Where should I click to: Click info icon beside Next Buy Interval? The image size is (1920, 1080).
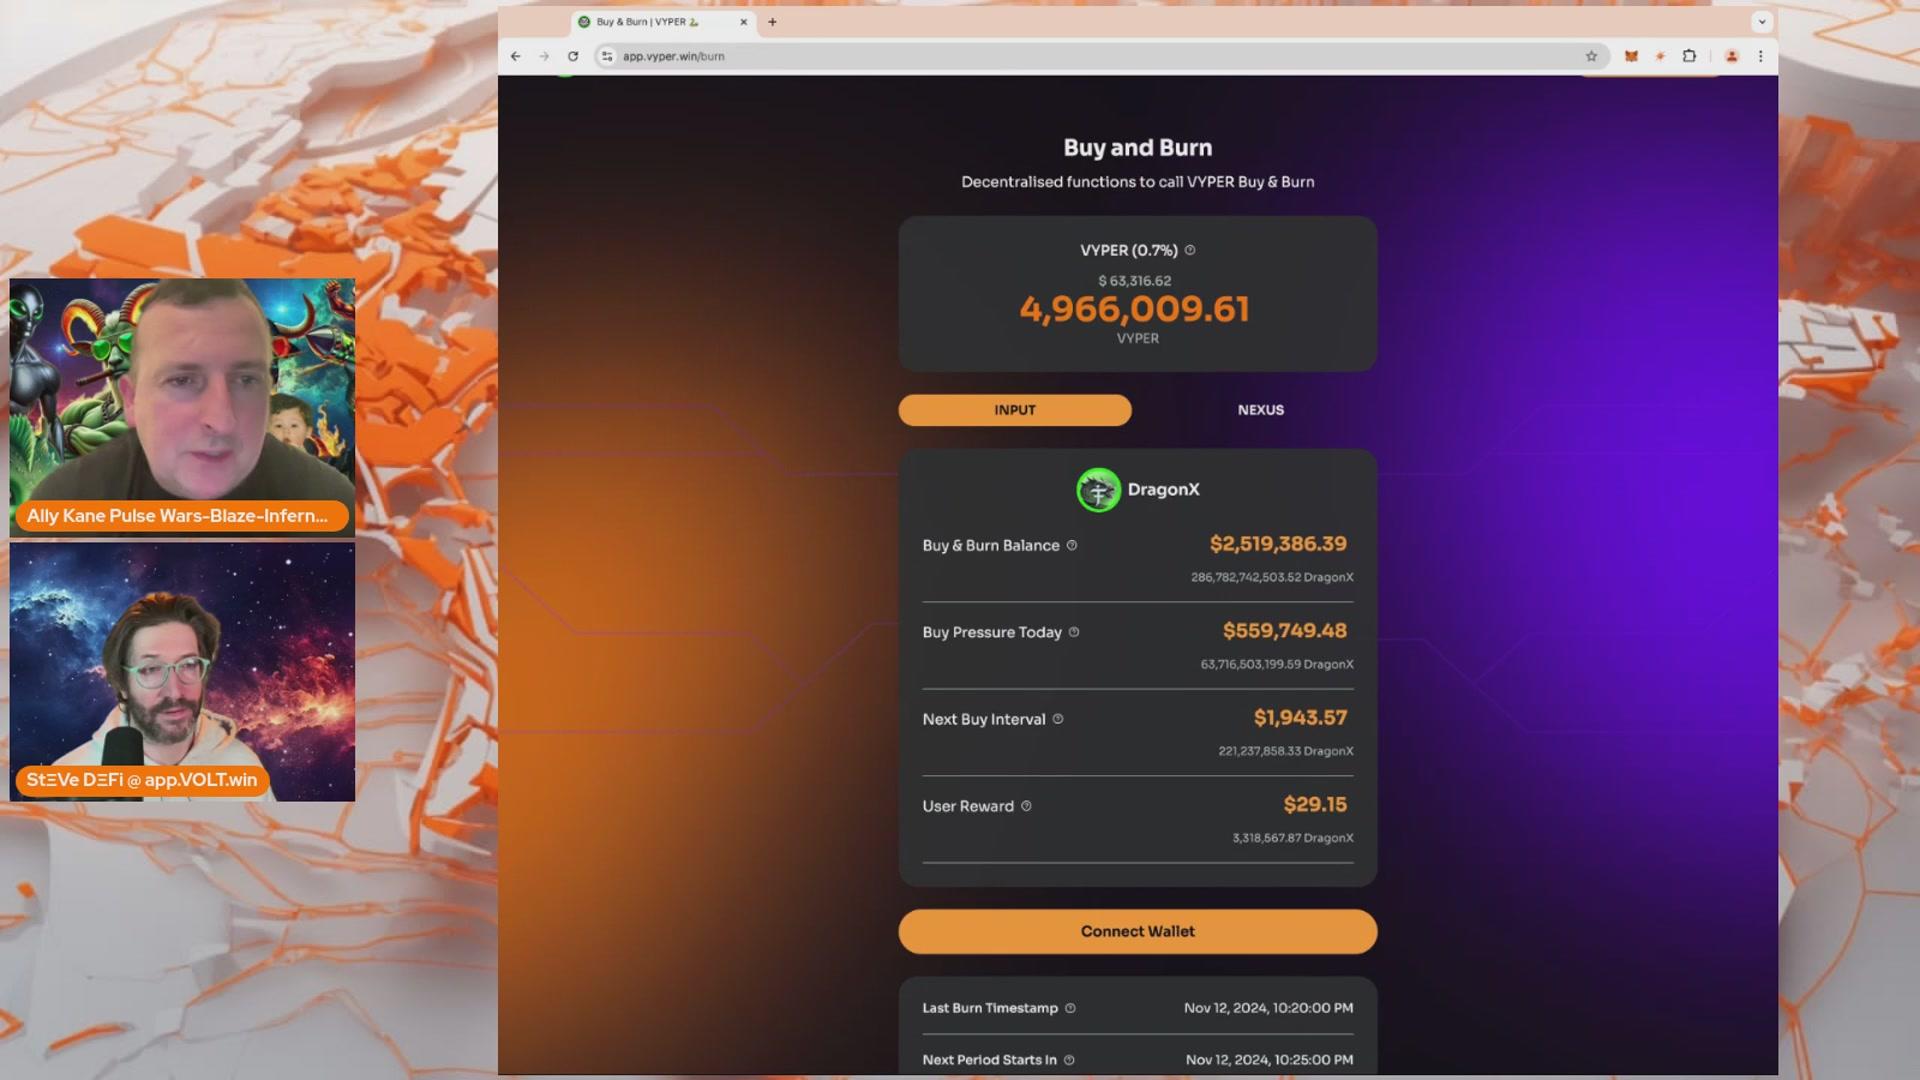(1058, 719)
